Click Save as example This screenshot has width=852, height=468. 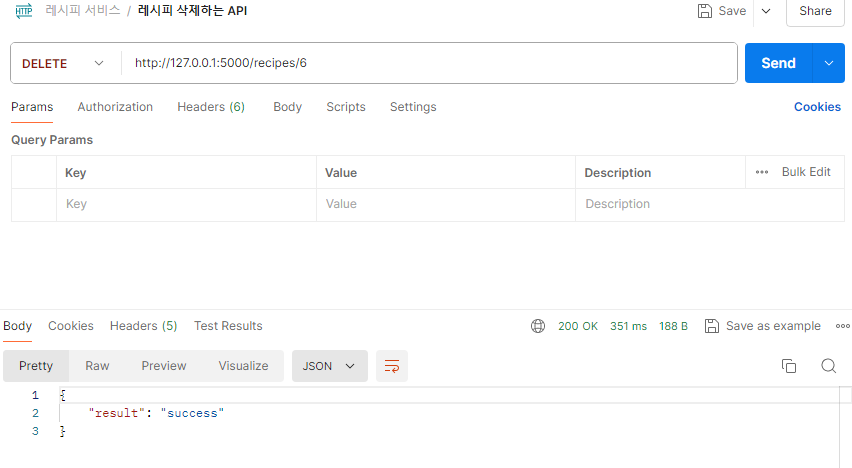point(763,326)
